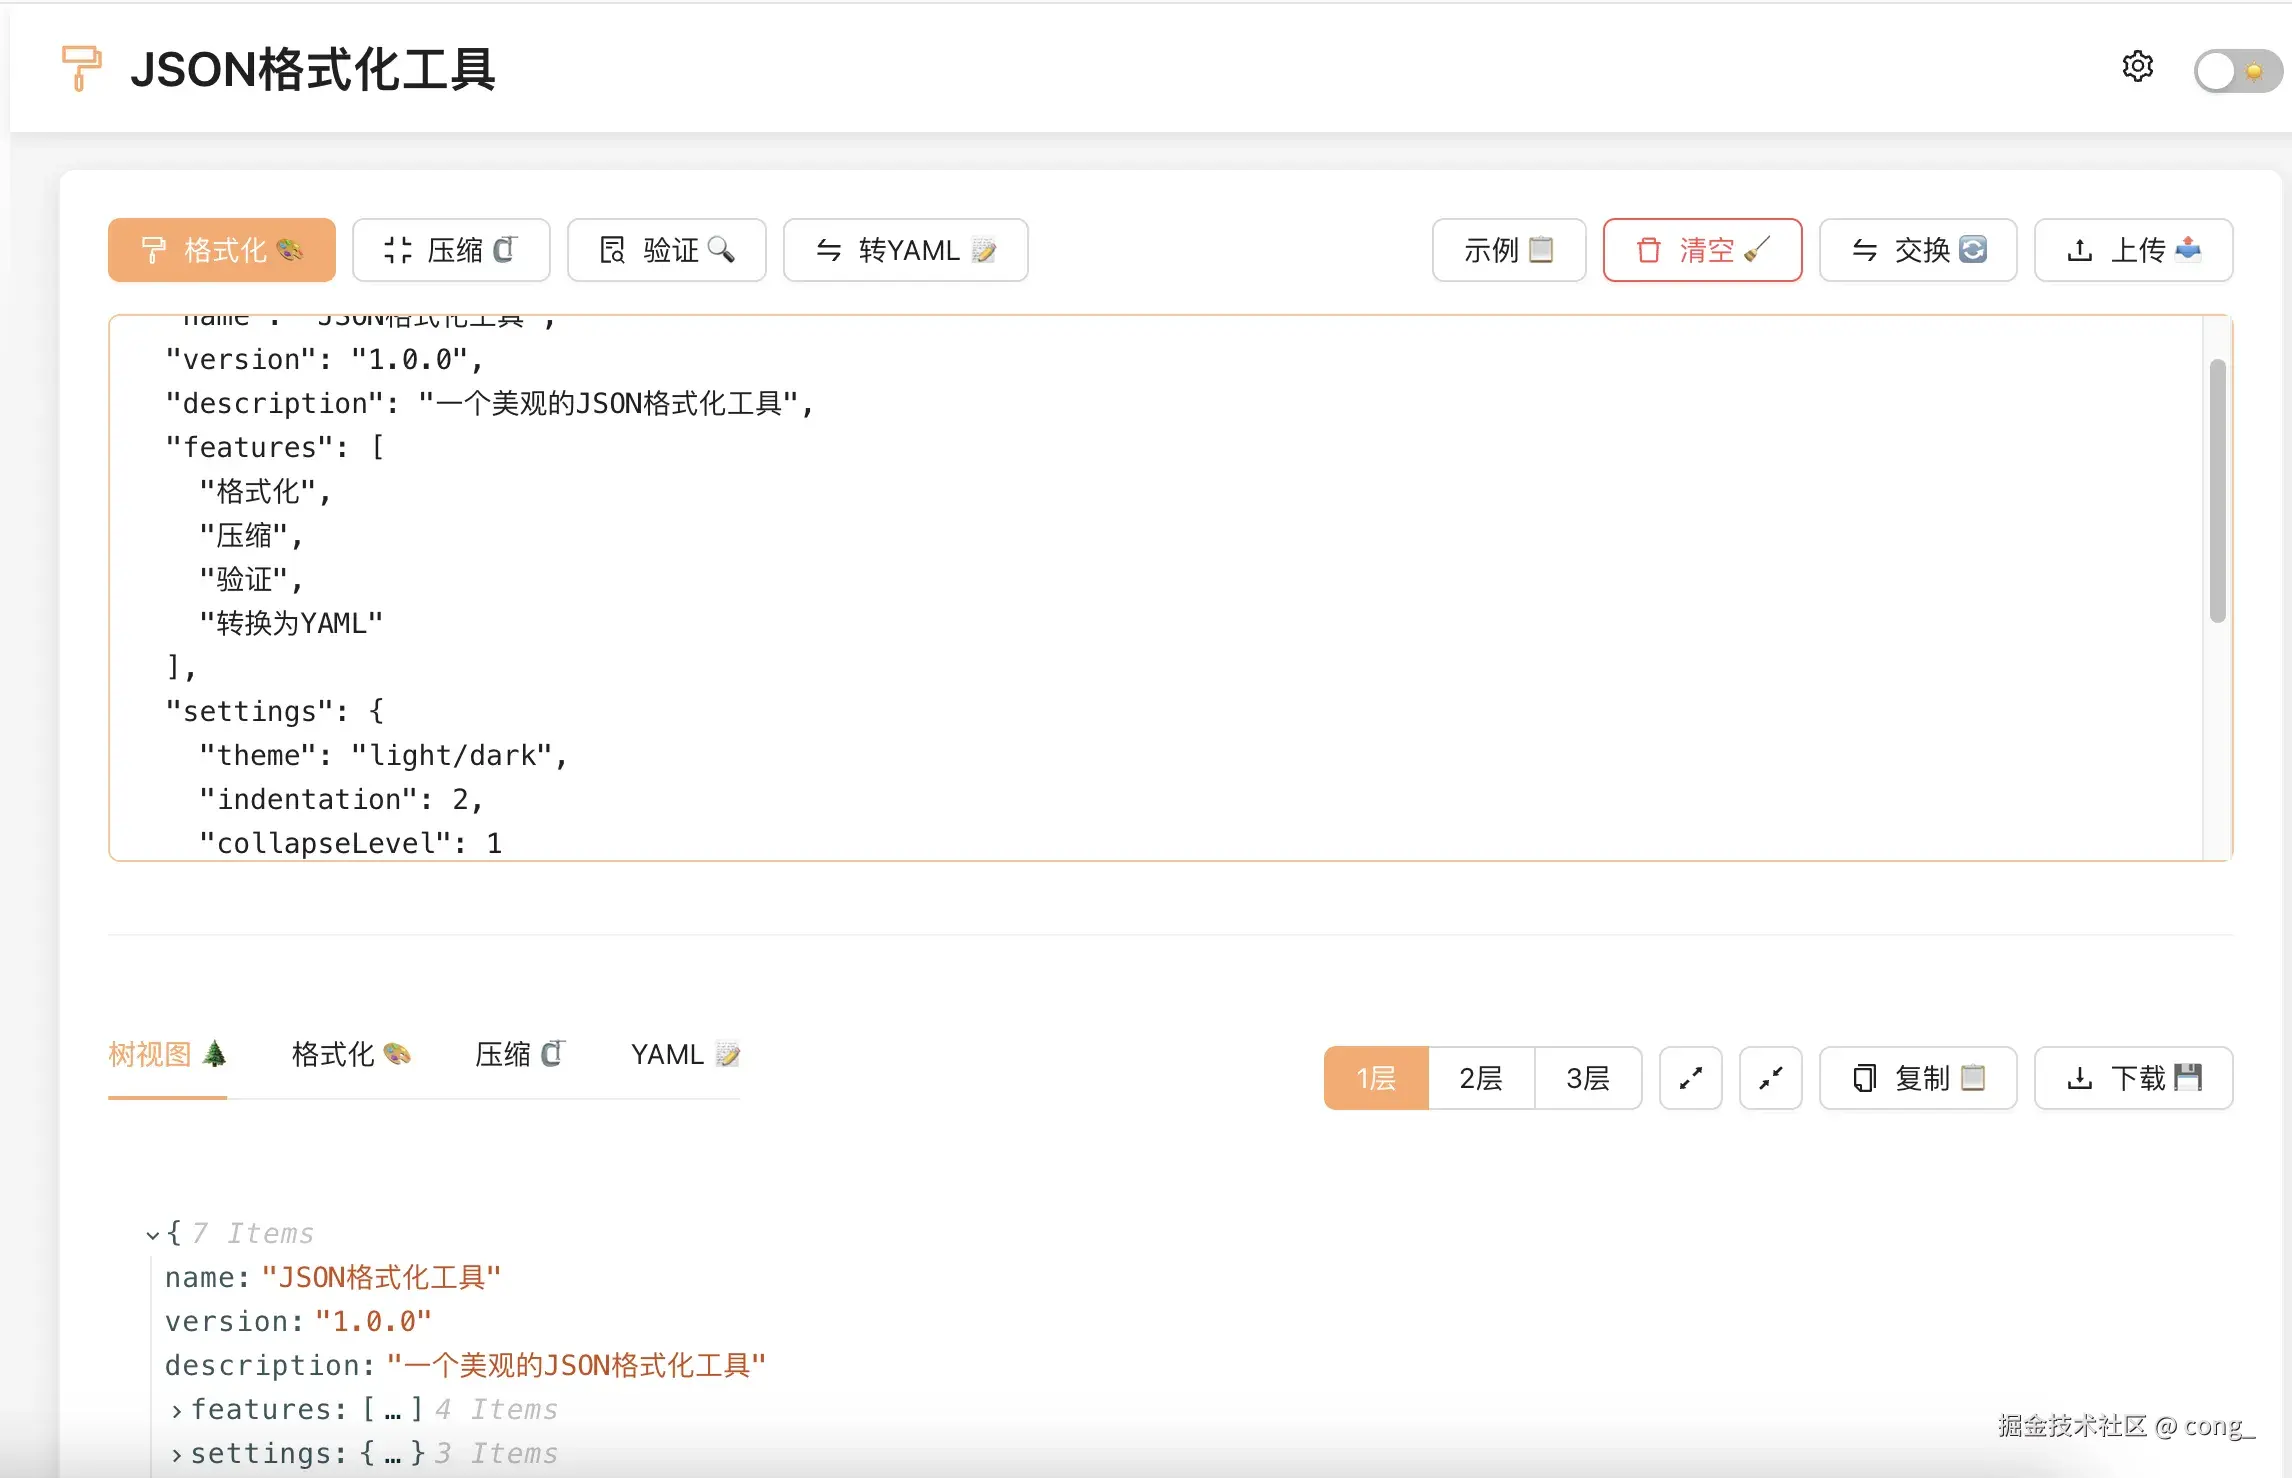Click the 压缩 compress button
The height and width of the screenshot is (1478, 2292).
click(x=450, y=250)
